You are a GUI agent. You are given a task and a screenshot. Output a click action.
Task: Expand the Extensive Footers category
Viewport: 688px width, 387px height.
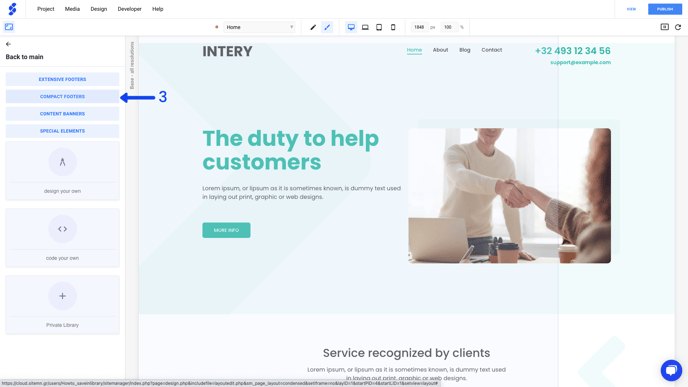pos(62,79)
